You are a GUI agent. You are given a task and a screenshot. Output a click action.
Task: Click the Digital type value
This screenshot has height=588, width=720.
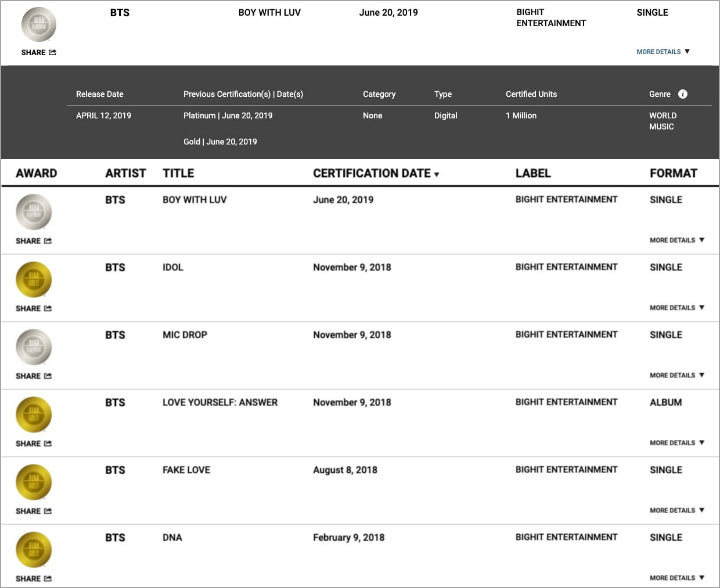445,116
